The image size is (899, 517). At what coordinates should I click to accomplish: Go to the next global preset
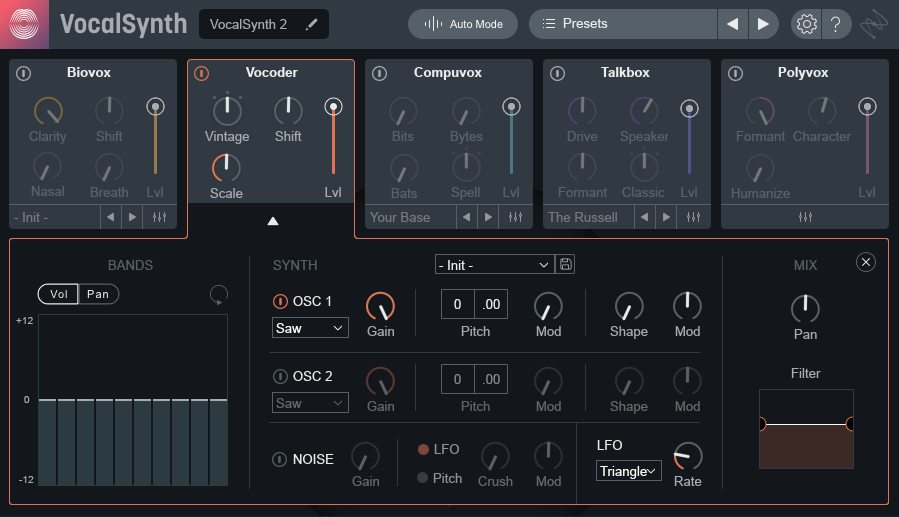763,24
